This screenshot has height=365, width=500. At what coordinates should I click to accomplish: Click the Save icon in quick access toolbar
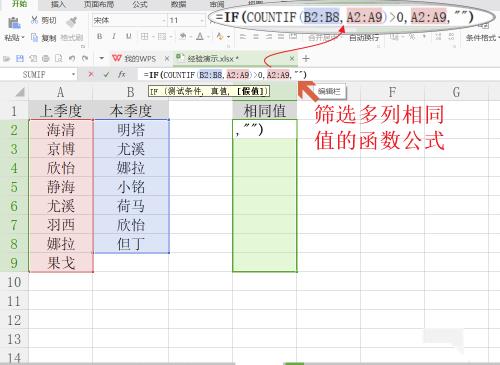coord(20,59)
